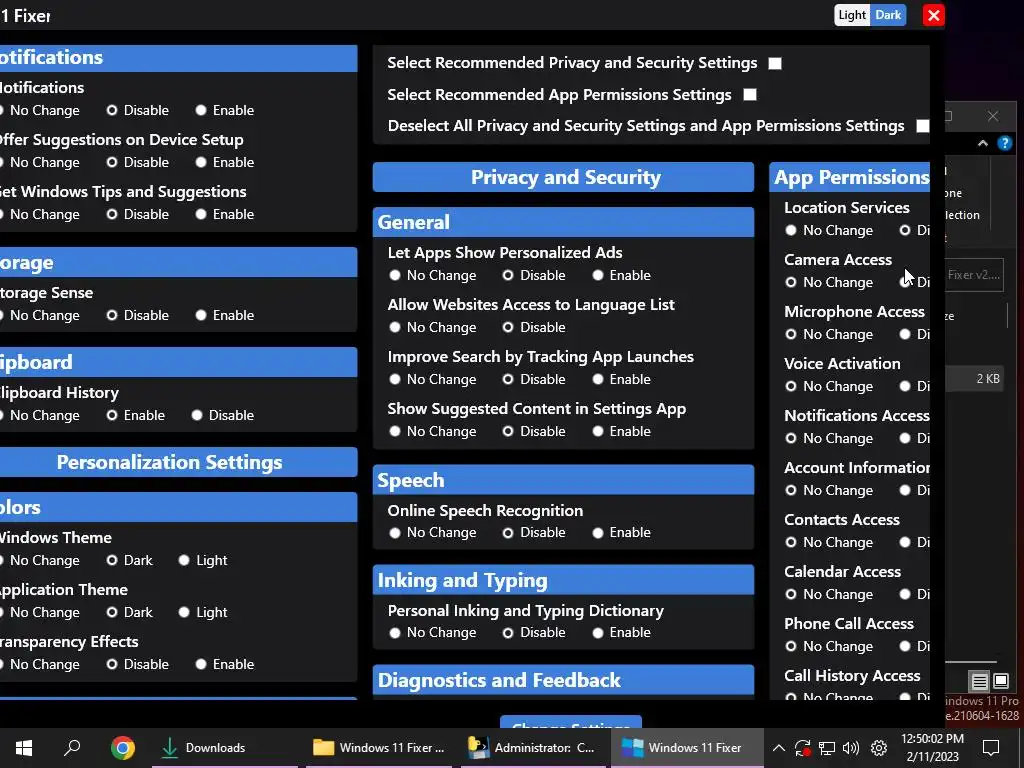Switch to Light theme button

pos(852,15)
